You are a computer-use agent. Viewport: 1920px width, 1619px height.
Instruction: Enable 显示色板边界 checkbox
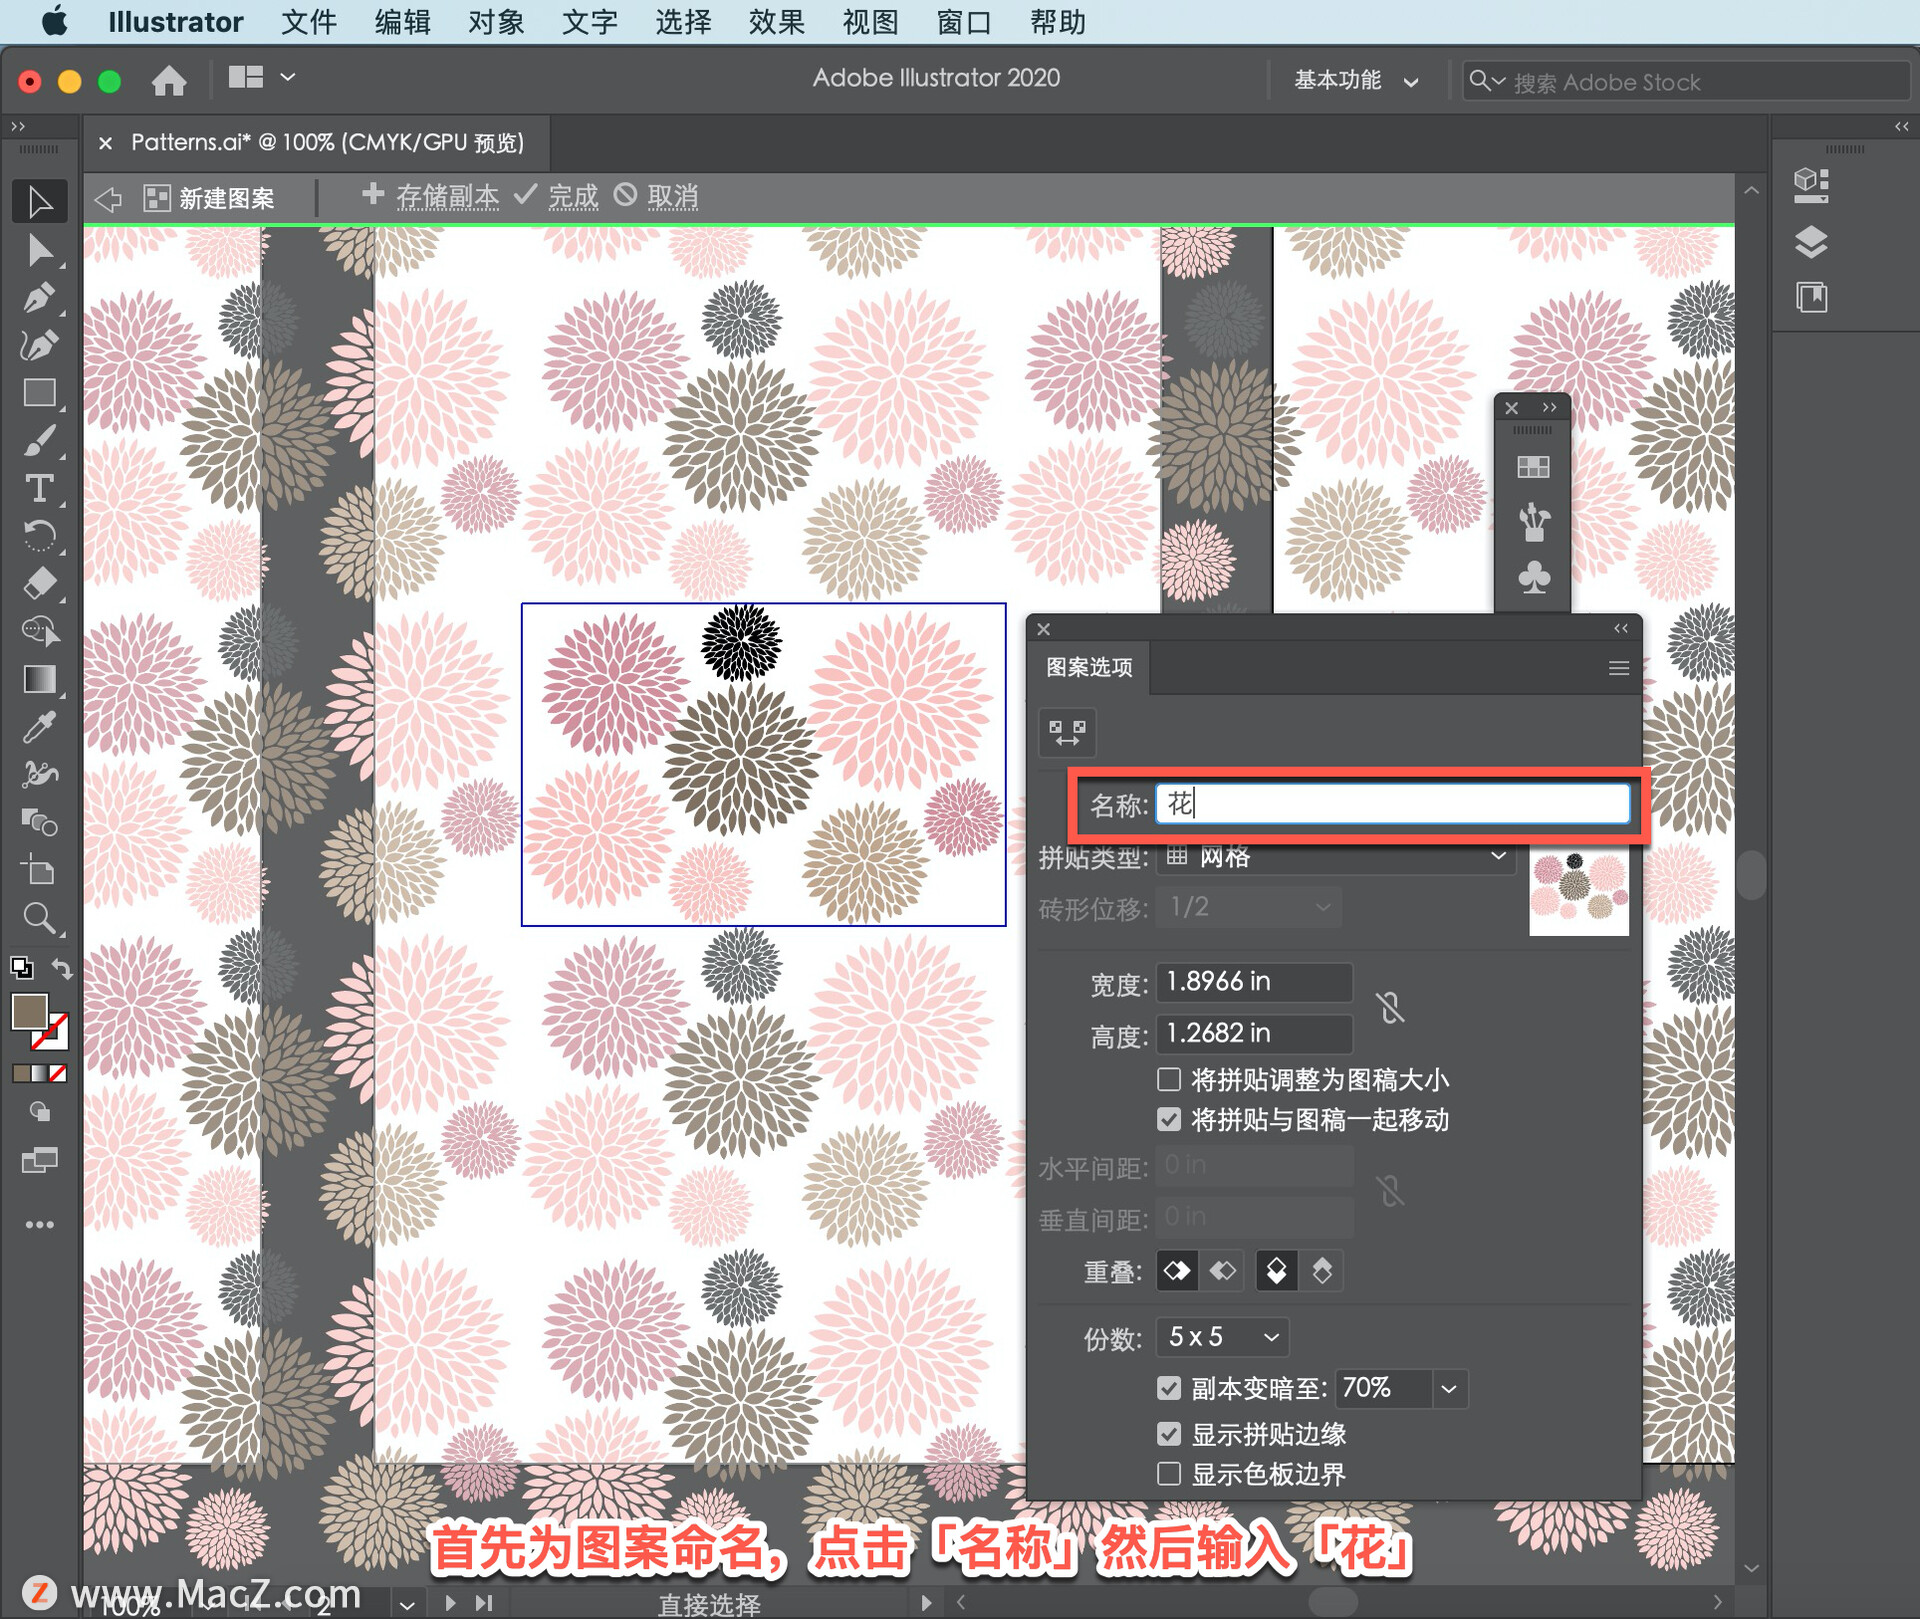(1168, 1474)
